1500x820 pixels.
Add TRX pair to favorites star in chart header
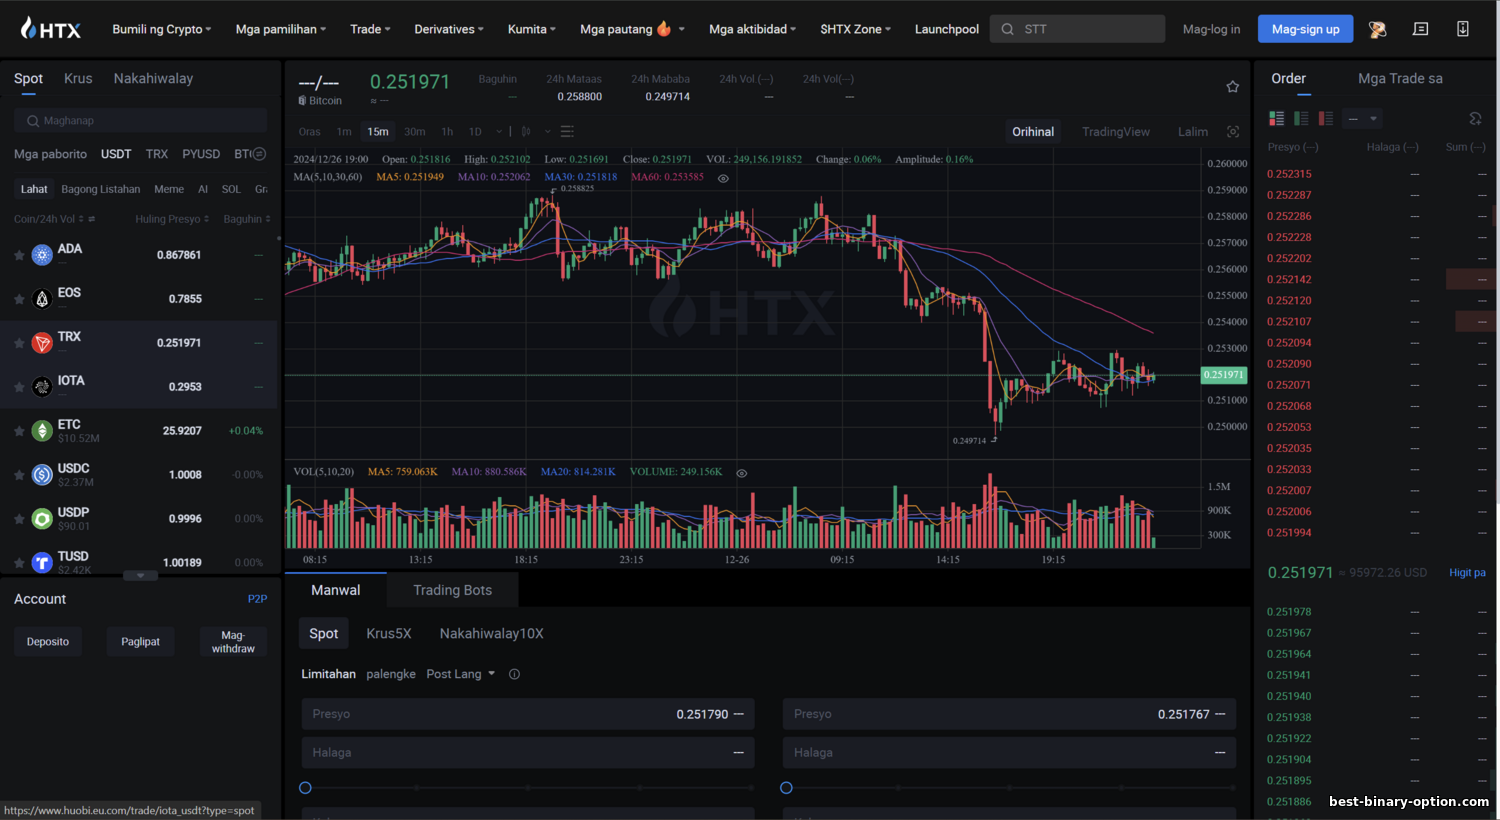(1232, 87)
